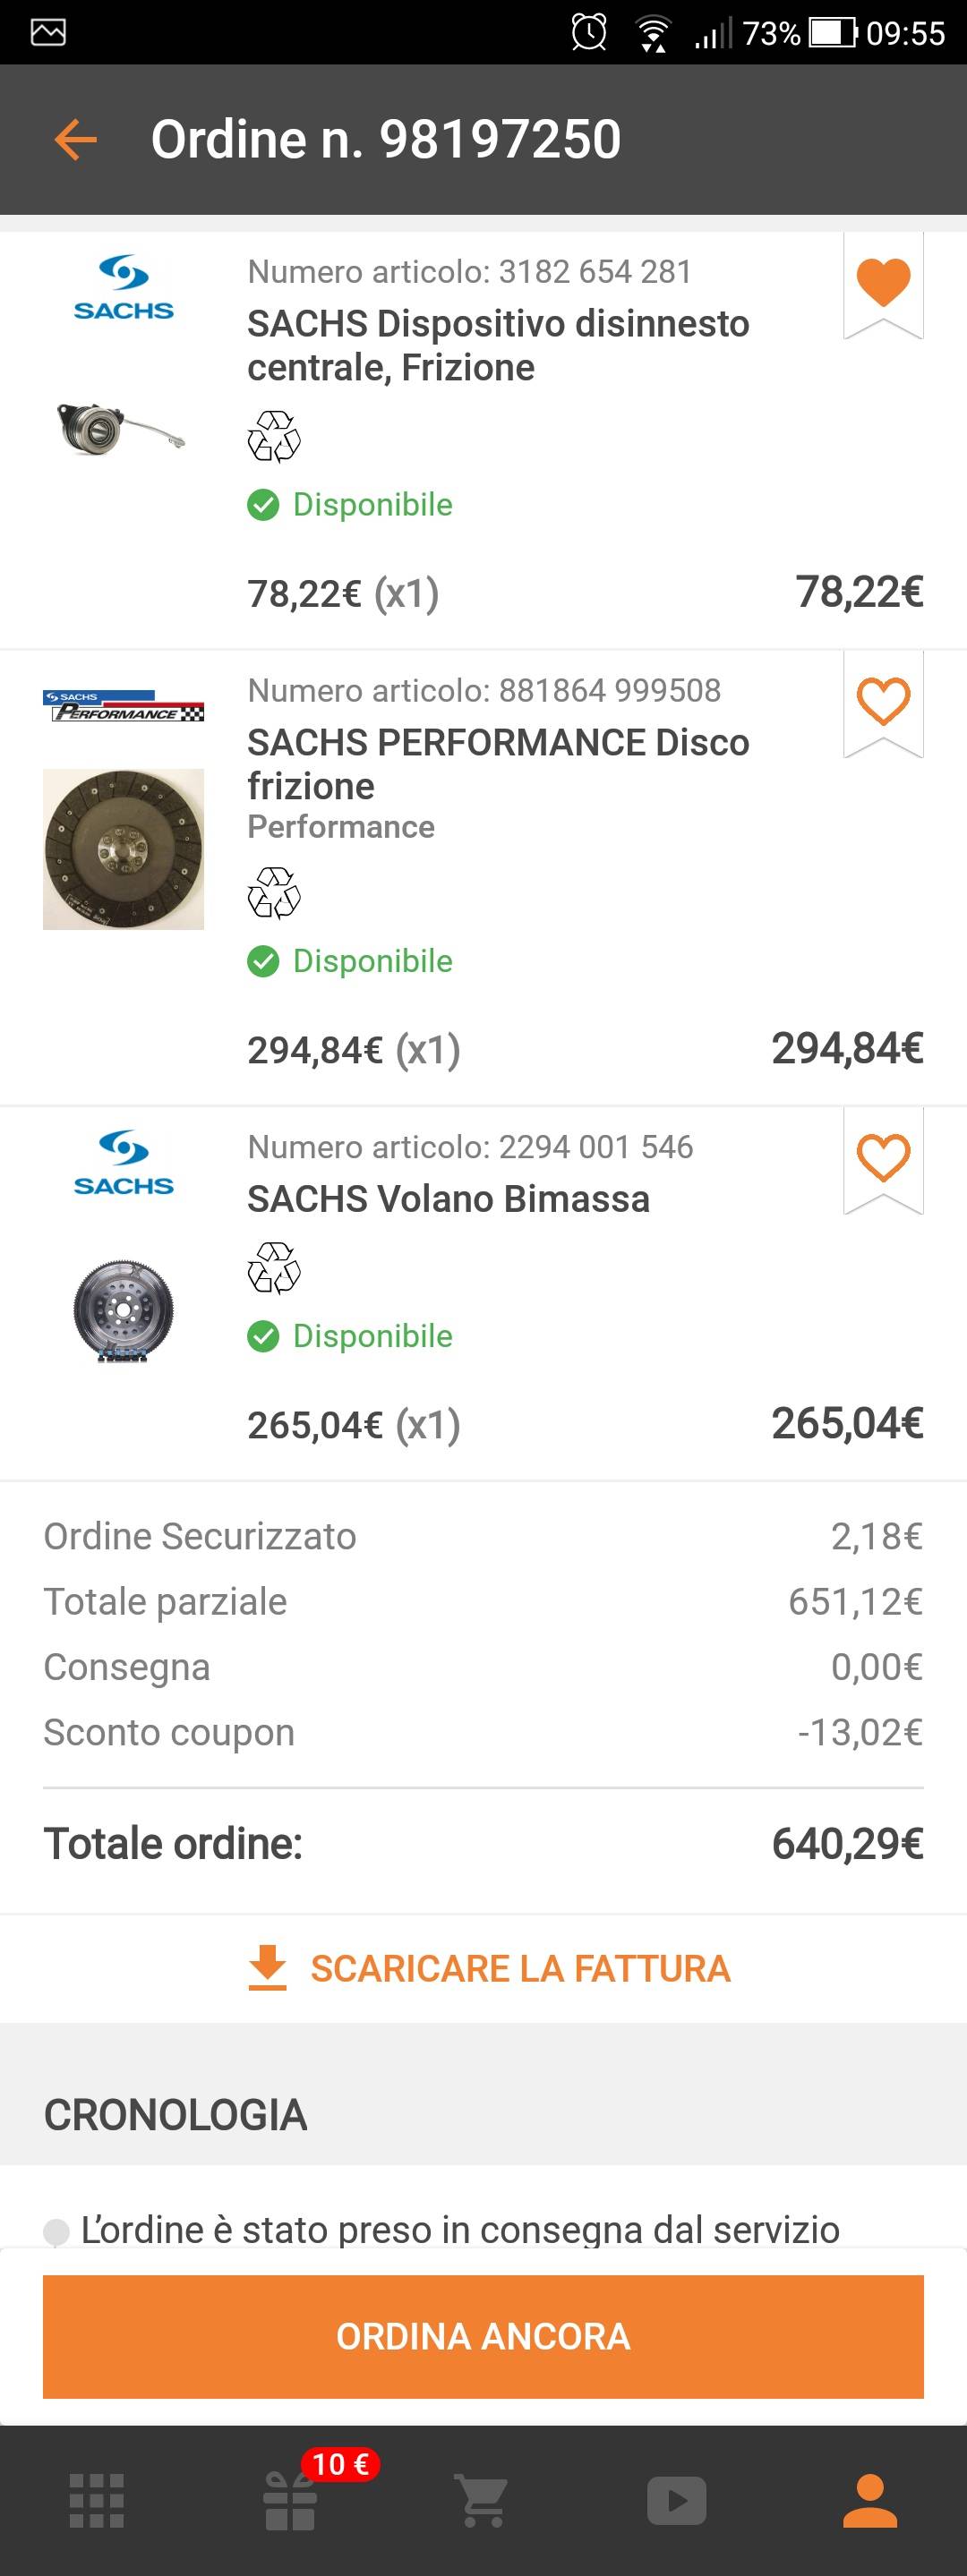Open the gift bonus tab with 10 € badge
The width and height of the screenshot is (967, 2576).
[x=290, y=2501]
